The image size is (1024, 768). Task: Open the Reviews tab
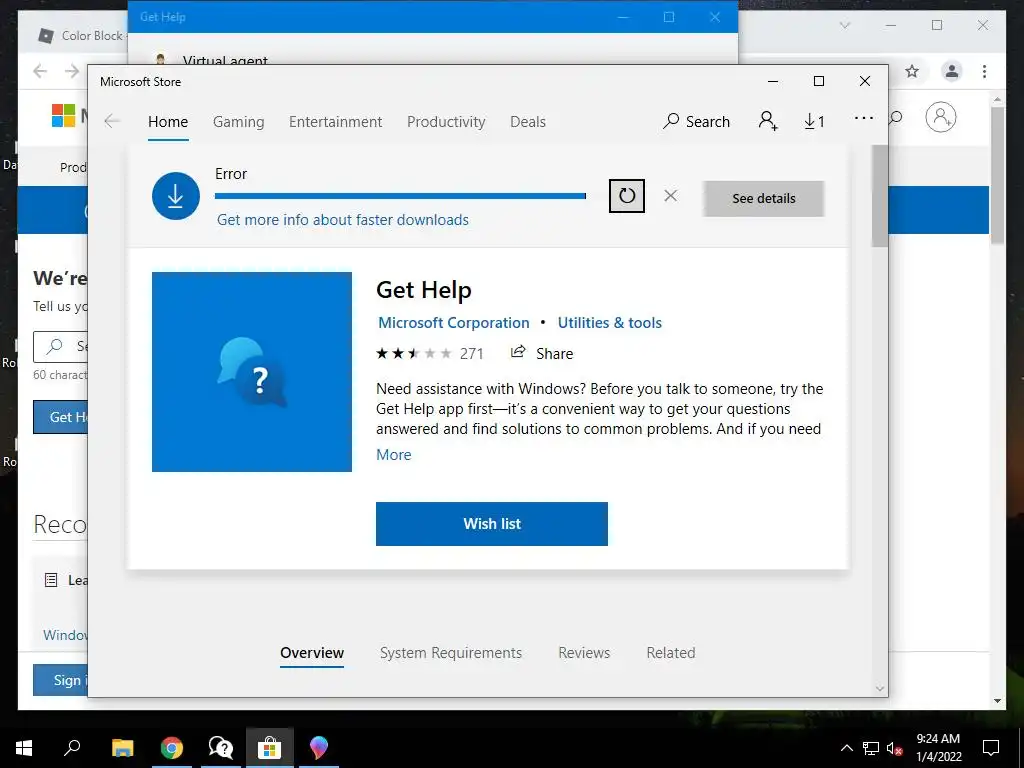[x=584, y=653]
